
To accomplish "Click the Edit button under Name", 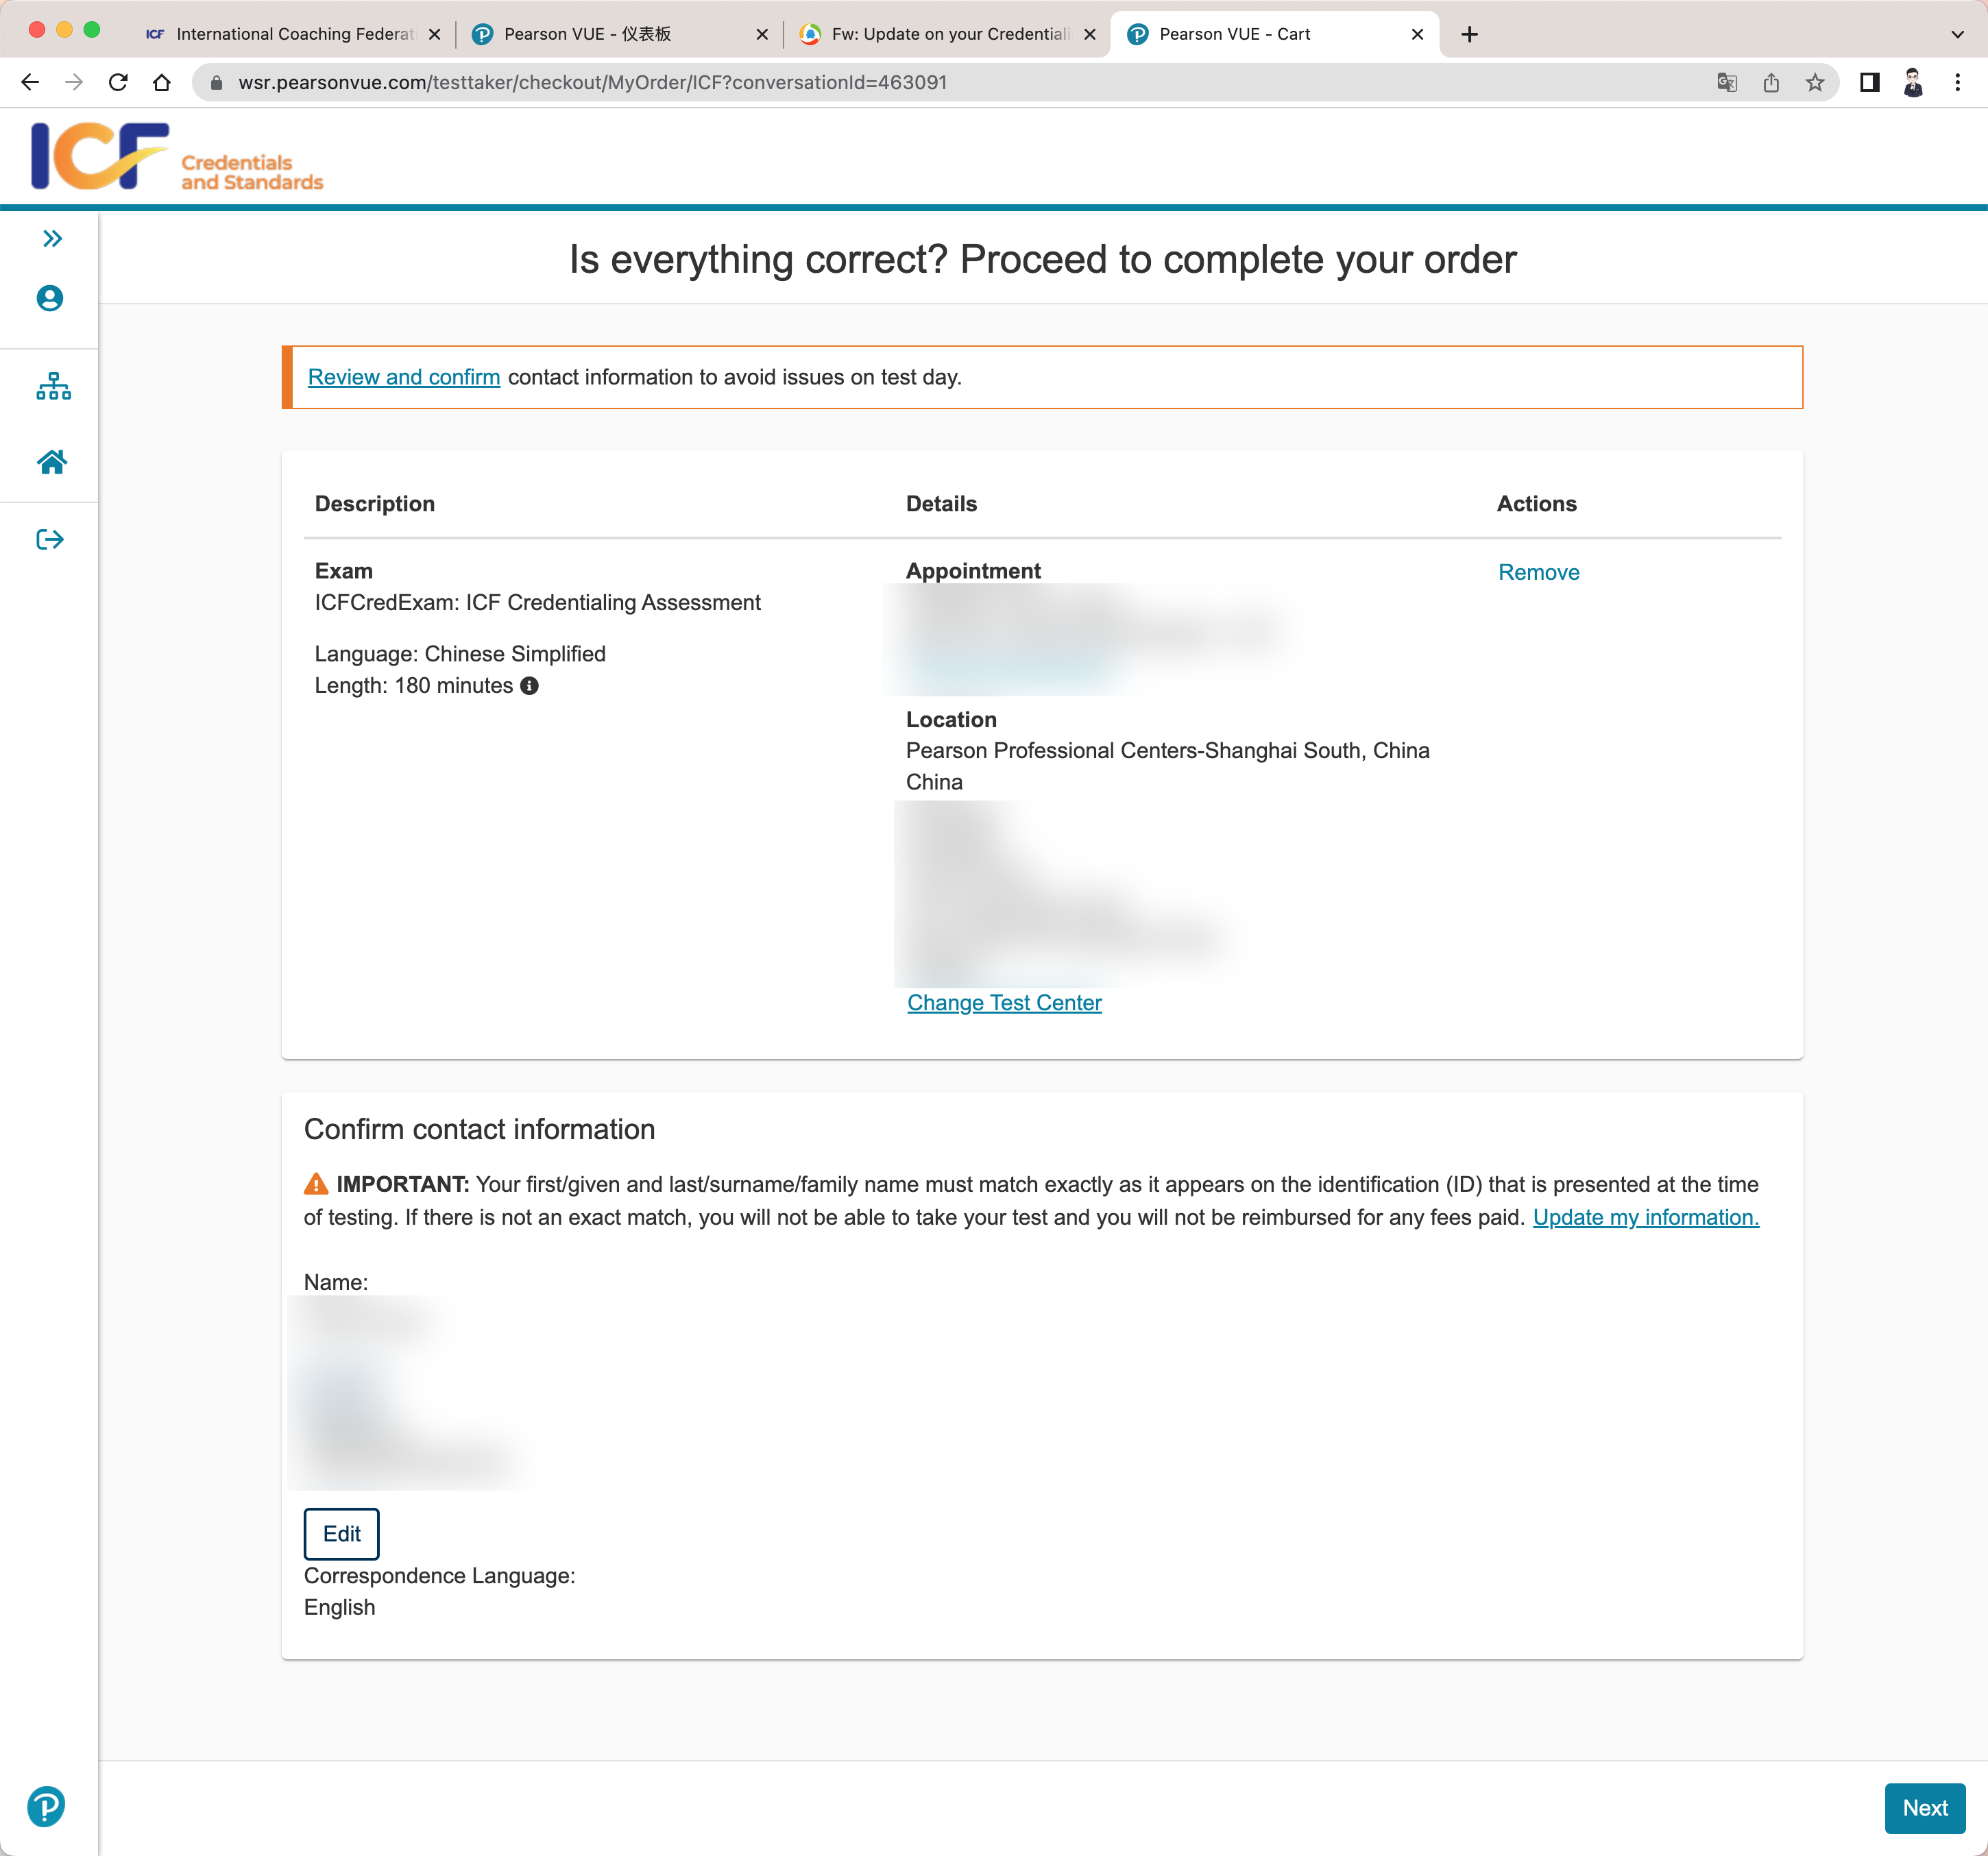I will tap(341, 1533).
